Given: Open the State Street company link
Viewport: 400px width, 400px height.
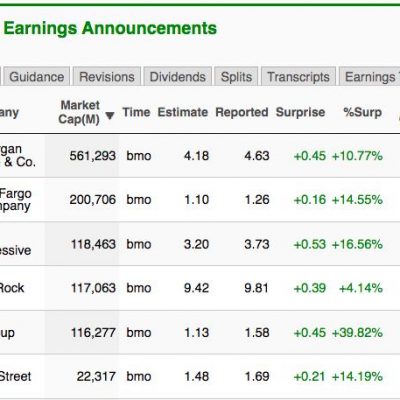Looking at the screenshot, I should 15,376.
